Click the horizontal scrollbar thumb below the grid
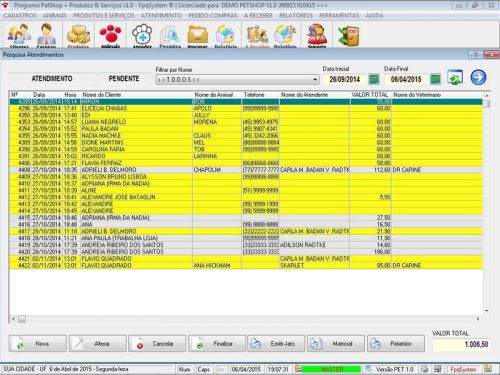500x375 pixels. pos(22,319)
